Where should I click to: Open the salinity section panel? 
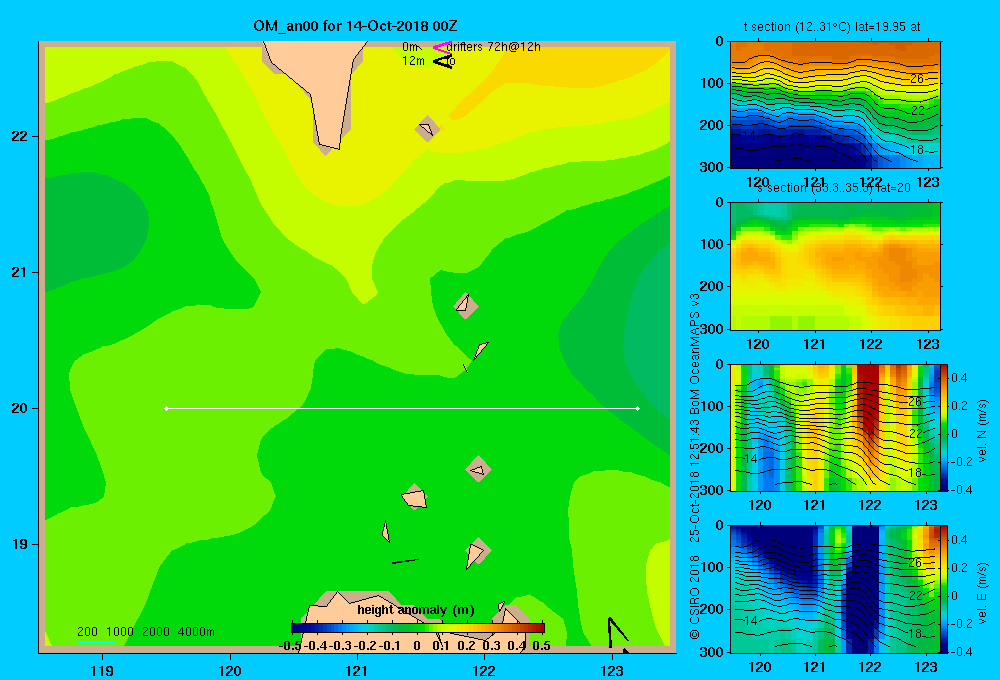[x=835, y=266]
